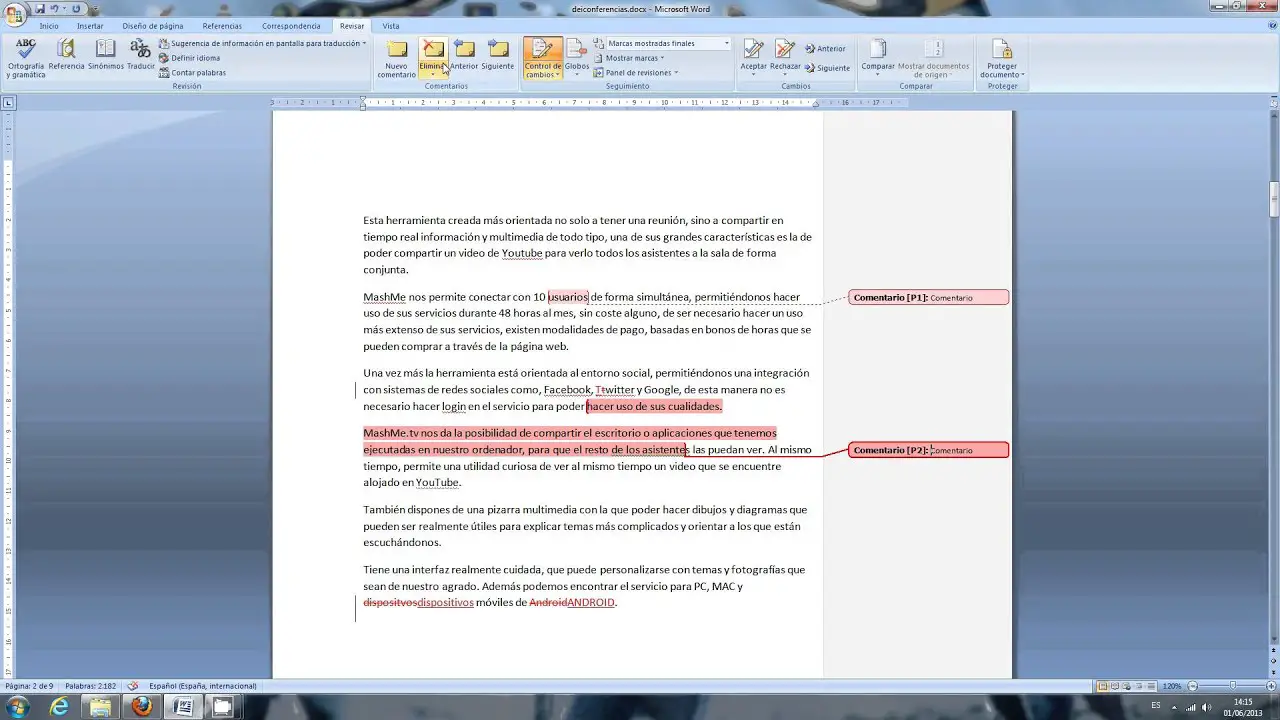Open Firefox from taskbar
Image resolution: width=1280 pixels, height=720 pixels.
(x=142, y=707)
